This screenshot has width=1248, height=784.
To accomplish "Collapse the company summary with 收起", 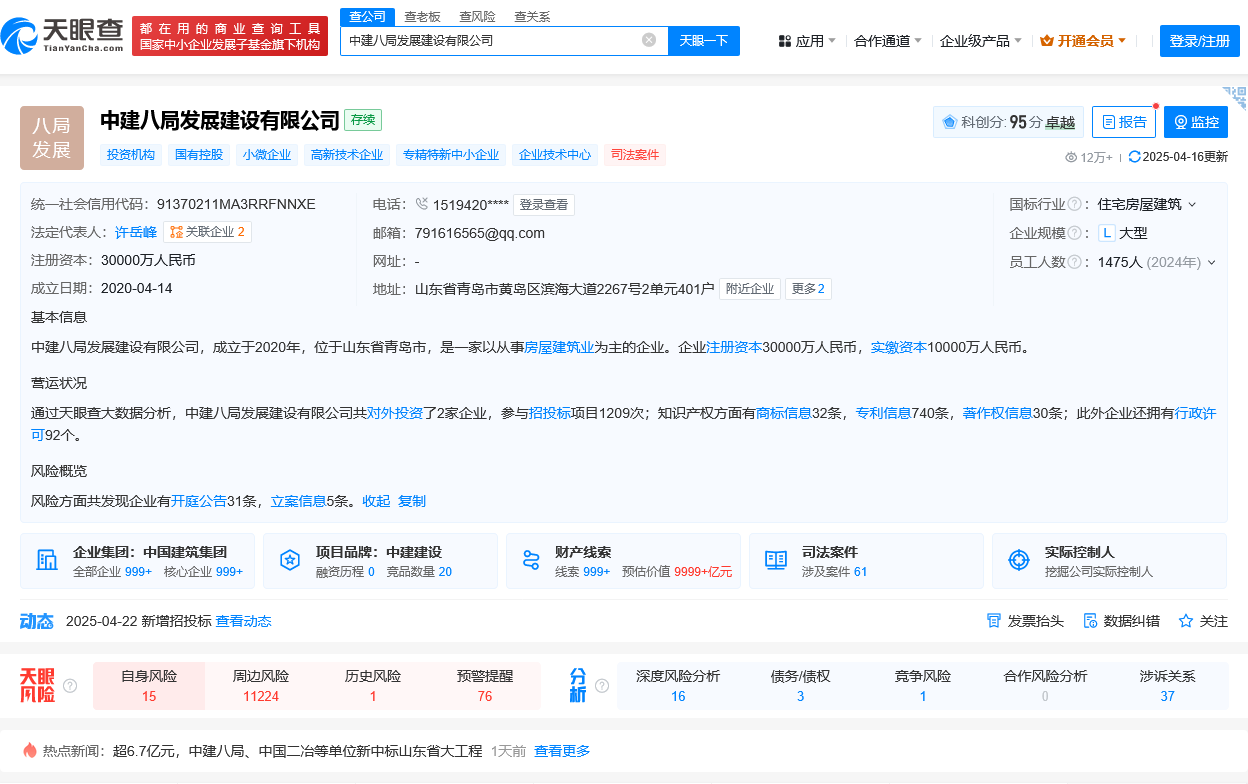I will coord(376,501).
